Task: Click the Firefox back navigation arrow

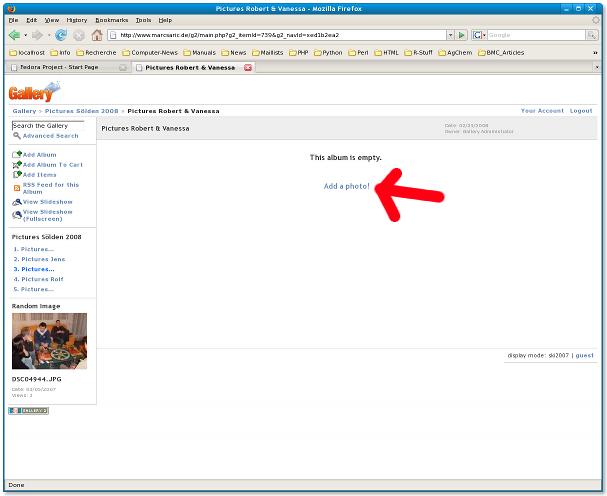Action: tap(16, 35)
